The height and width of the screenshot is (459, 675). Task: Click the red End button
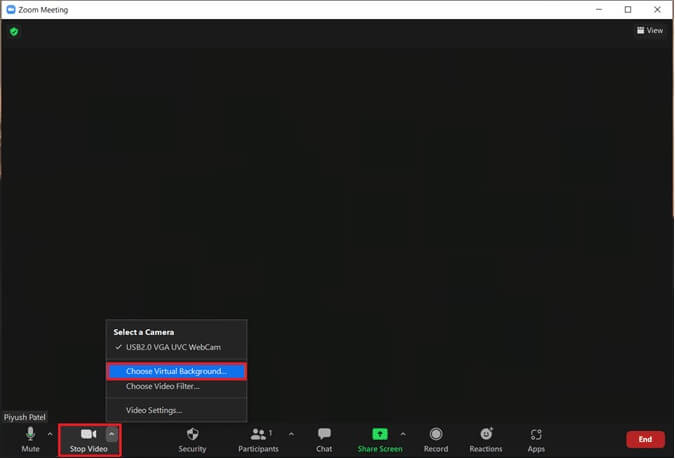pos(645,439)
